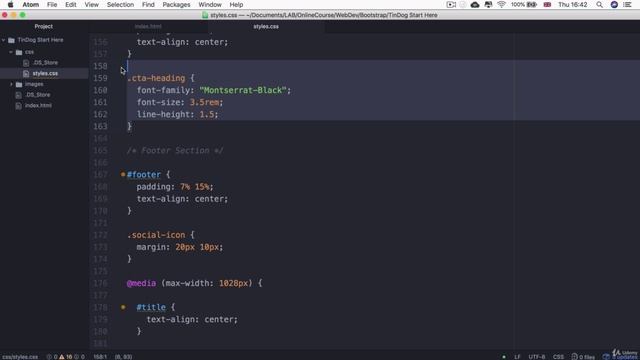Click the "Montserrat-Black" font string
Screen dimensions: 640x360
(243, 90)
